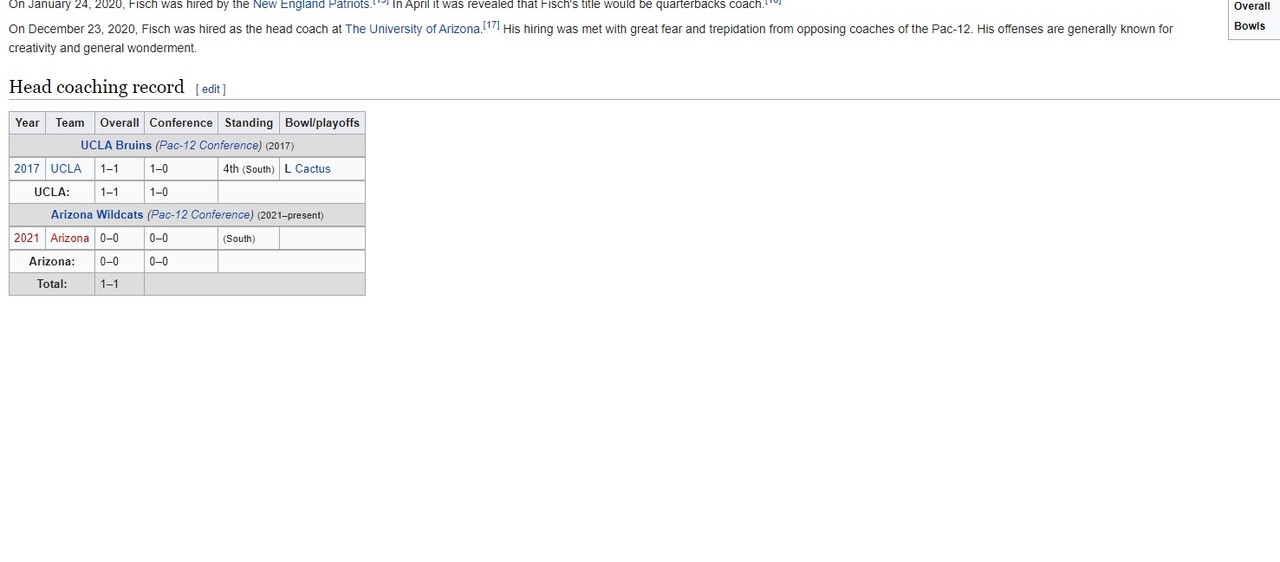
Task: Click the Overall column header in the table
Action: pyautogui.click(x=119, y=123)
